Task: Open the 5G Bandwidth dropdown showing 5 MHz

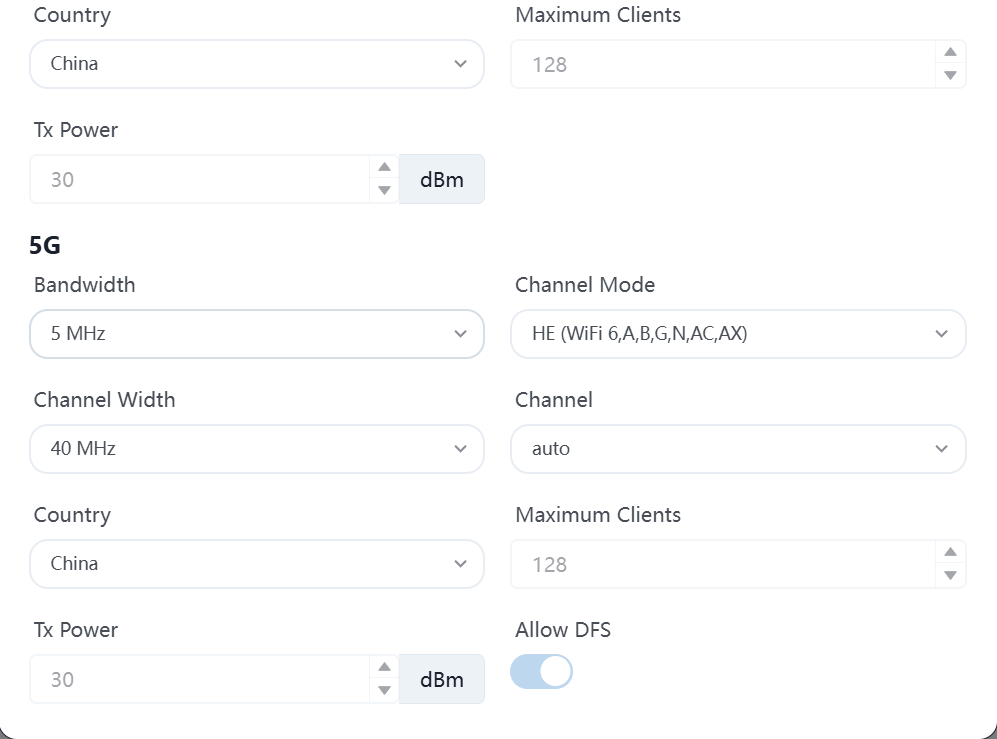Action: coord(257,334)
